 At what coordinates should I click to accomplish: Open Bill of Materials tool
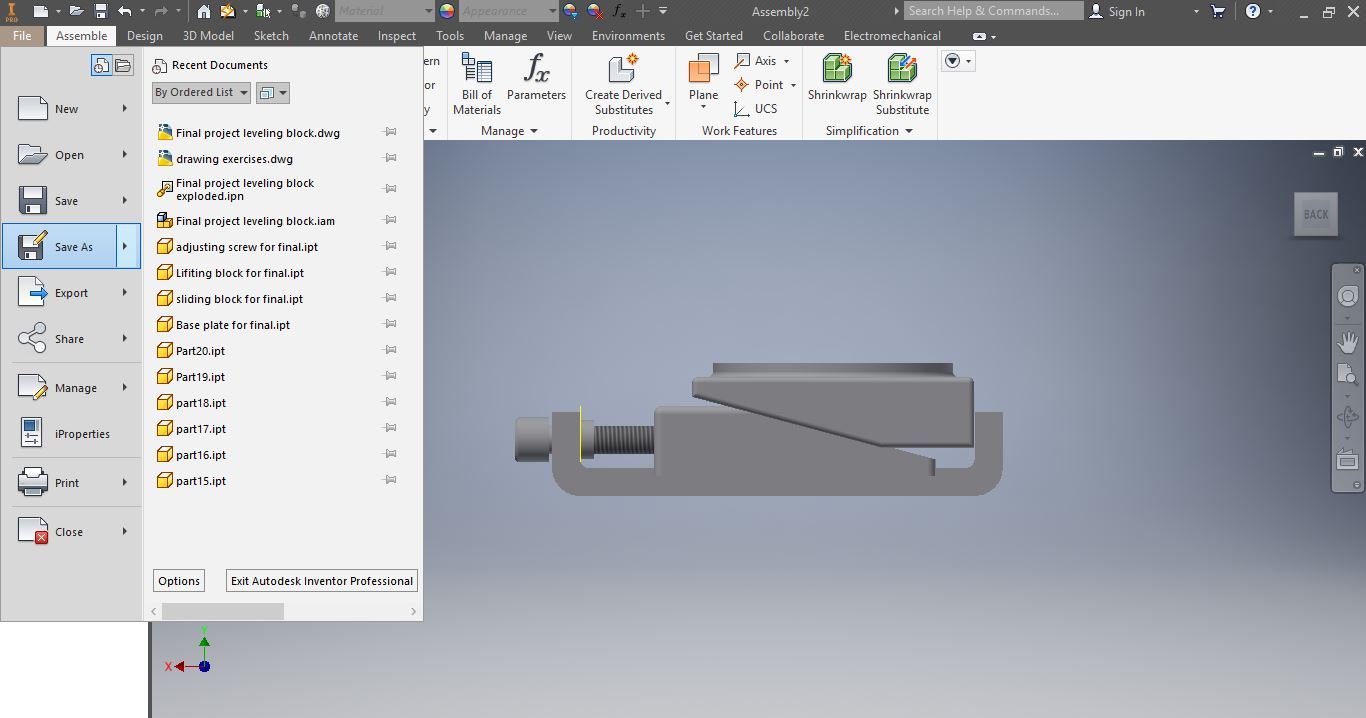click(x=477, y=84)
